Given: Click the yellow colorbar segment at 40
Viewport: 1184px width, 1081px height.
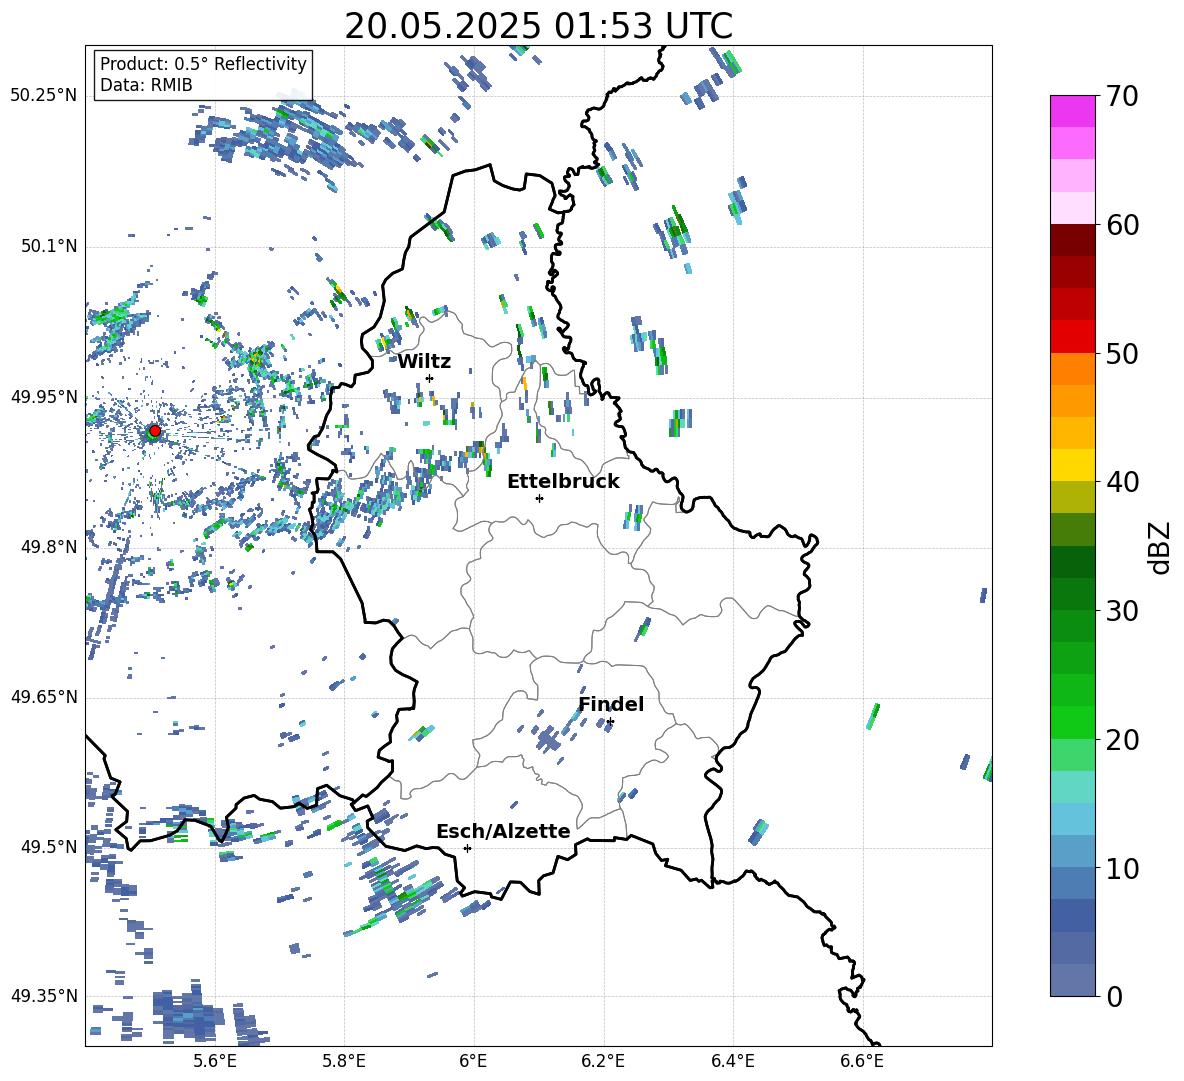Looking at the screenshot, I should 1072,465.
